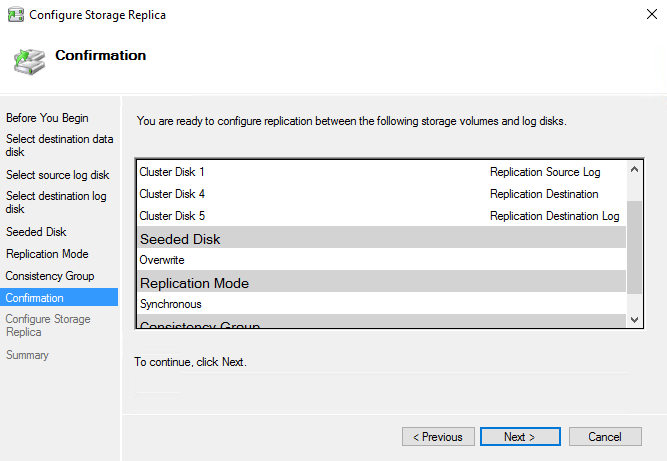Click the Confirmation page heading
Viewport: 667px width, 461px height.
101,55
